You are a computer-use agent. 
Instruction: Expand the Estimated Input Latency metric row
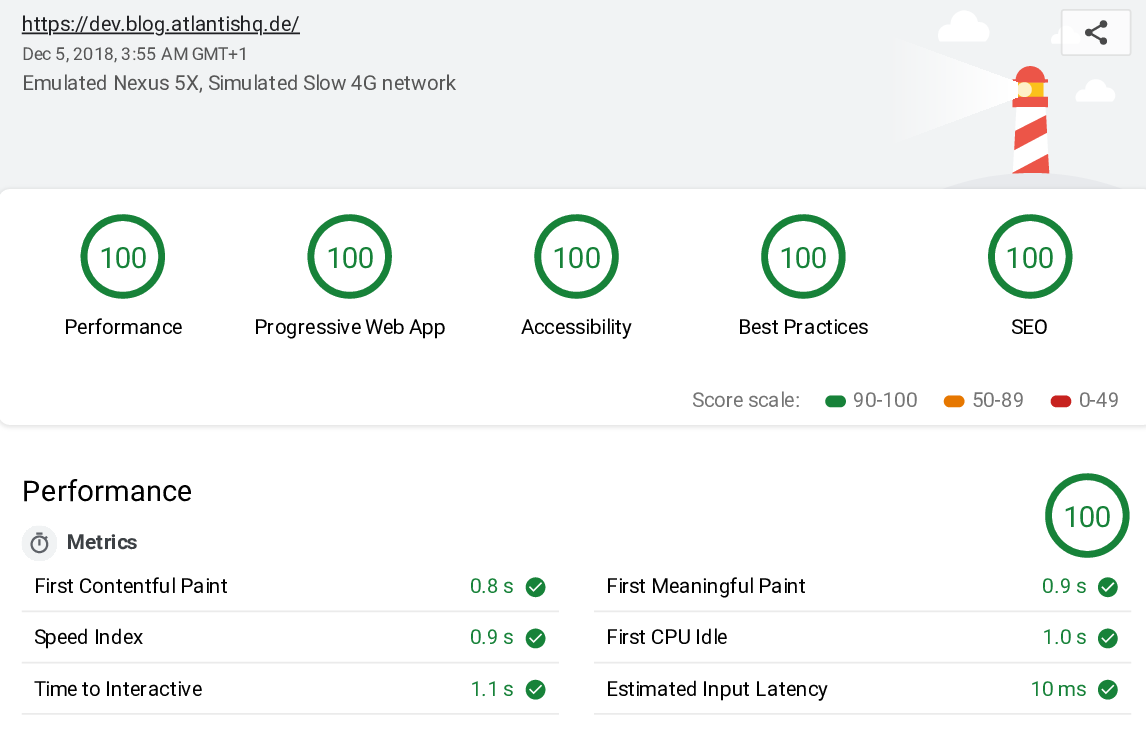(x=717, y=690)
